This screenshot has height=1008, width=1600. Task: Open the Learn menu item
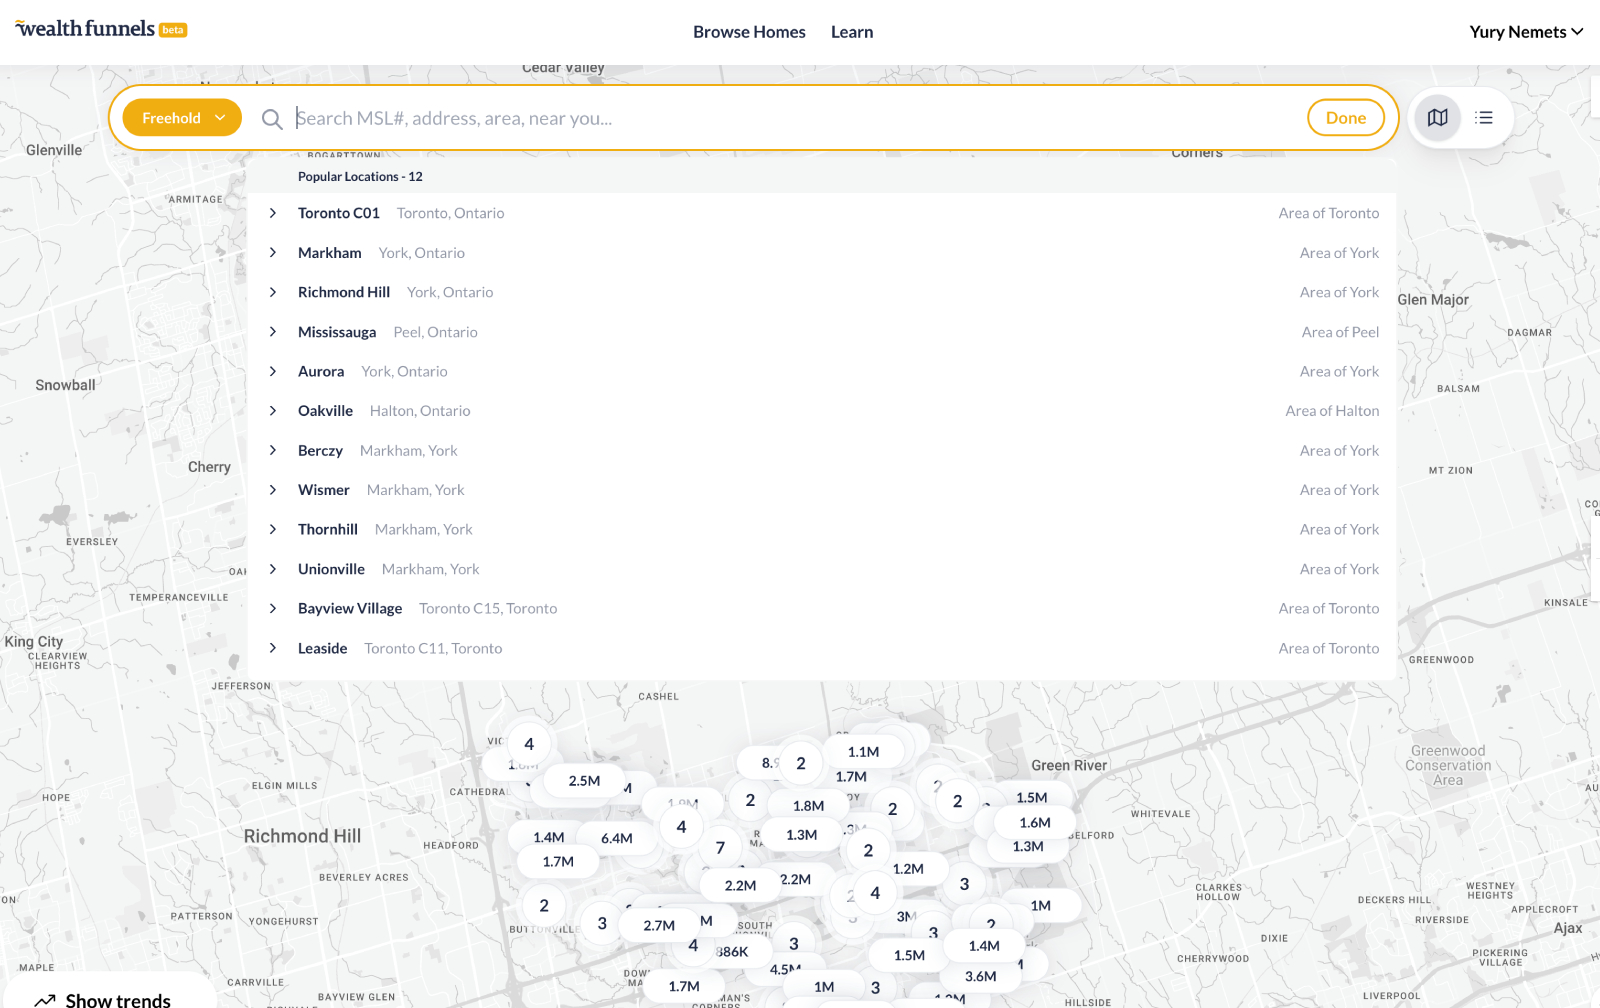click(x=852, y=32)
